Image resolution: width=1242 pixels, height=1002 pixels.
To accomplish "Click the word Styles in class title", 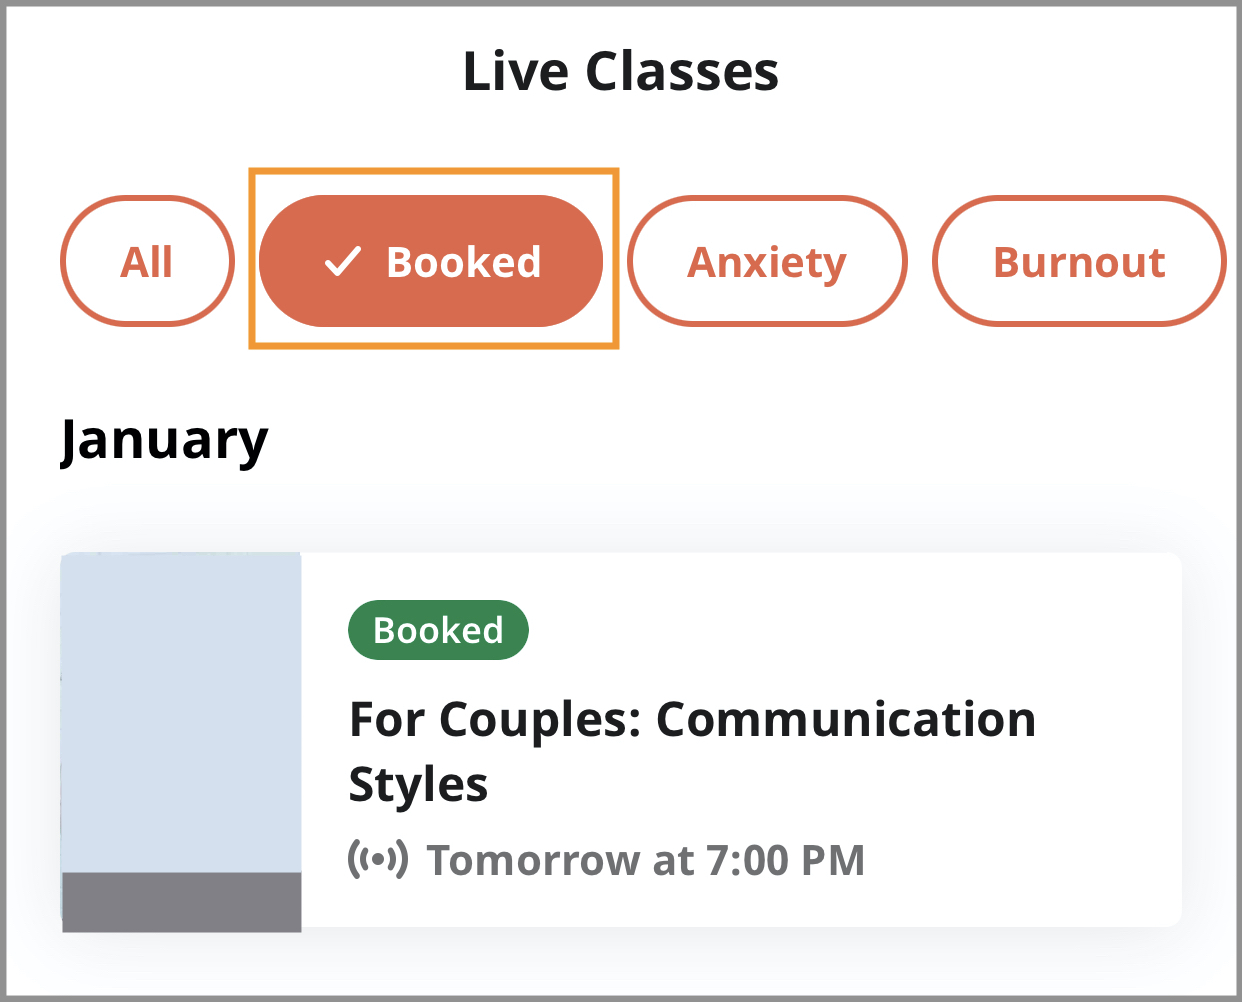I will coord(418,784).
